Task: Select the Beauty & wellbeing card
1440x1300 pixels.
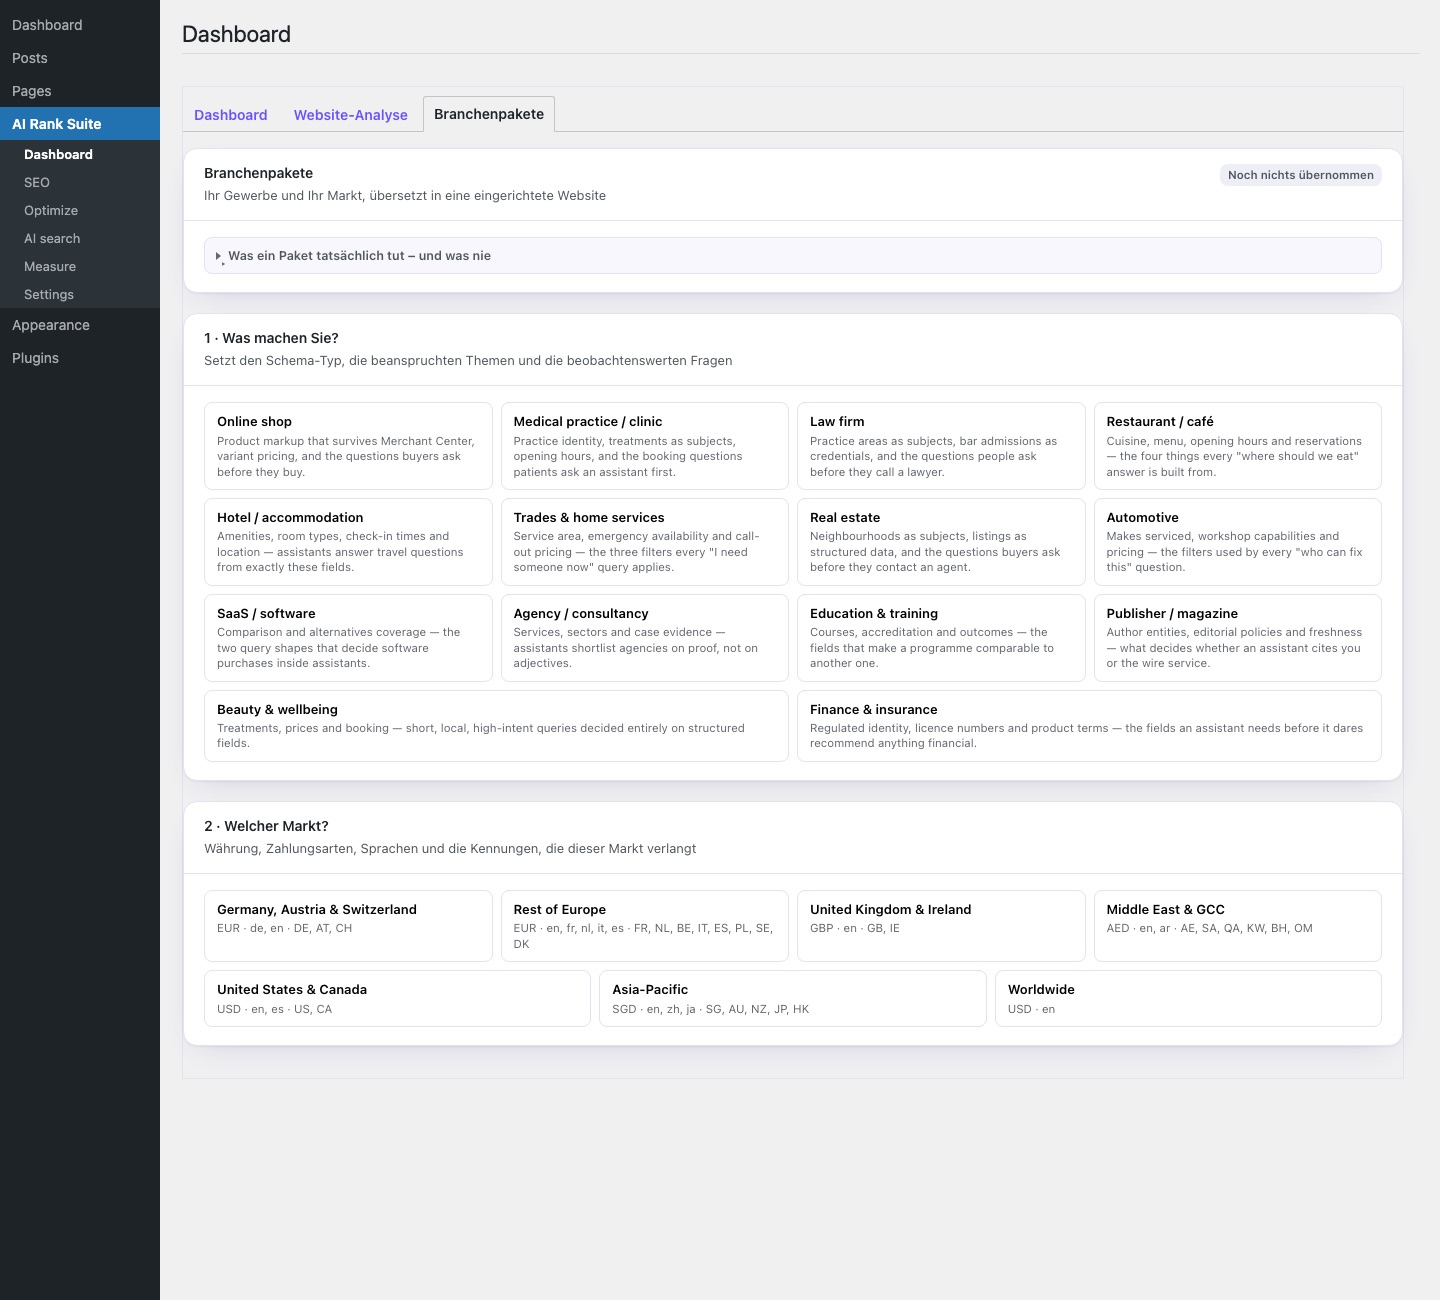Action: pos(496,726)
